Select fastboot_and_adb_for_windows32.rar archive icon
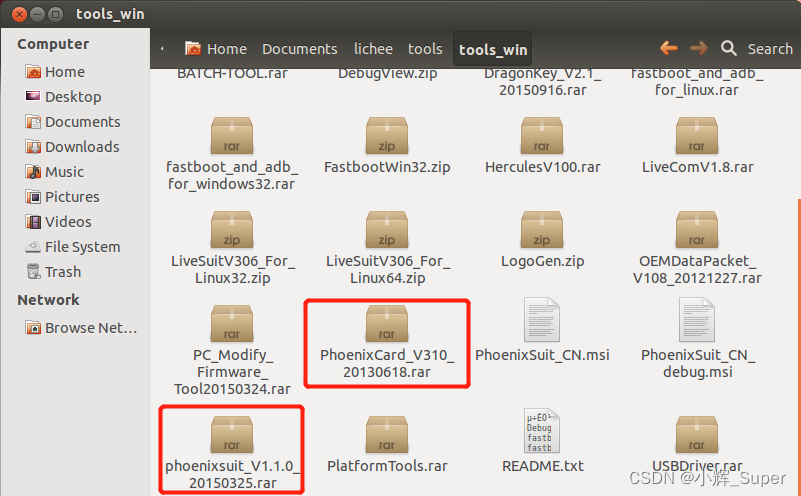 pyautogui.click(x=232, y=136)
